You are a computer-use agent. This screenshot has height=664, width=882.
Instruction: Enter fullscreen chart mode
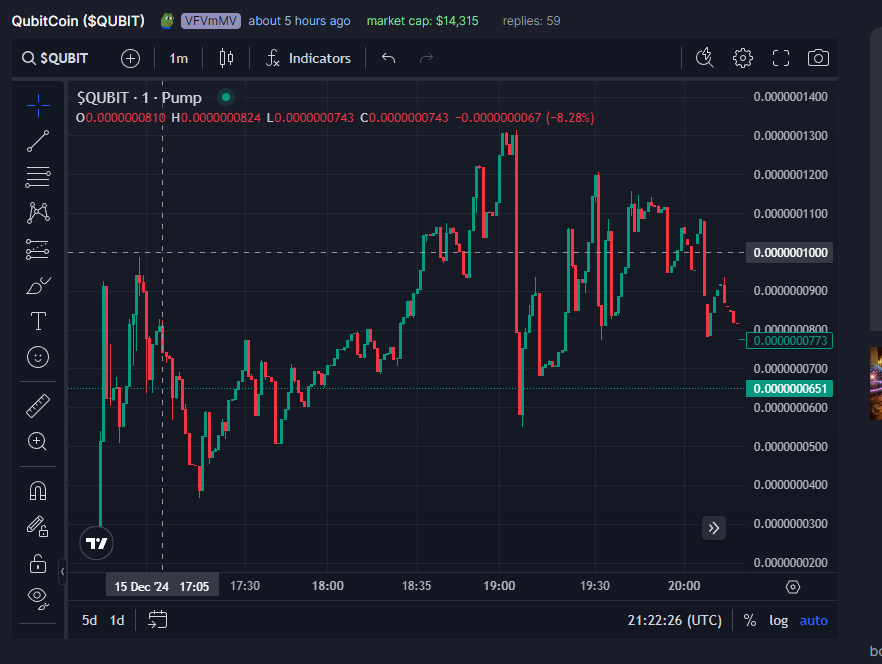[781, 58]
